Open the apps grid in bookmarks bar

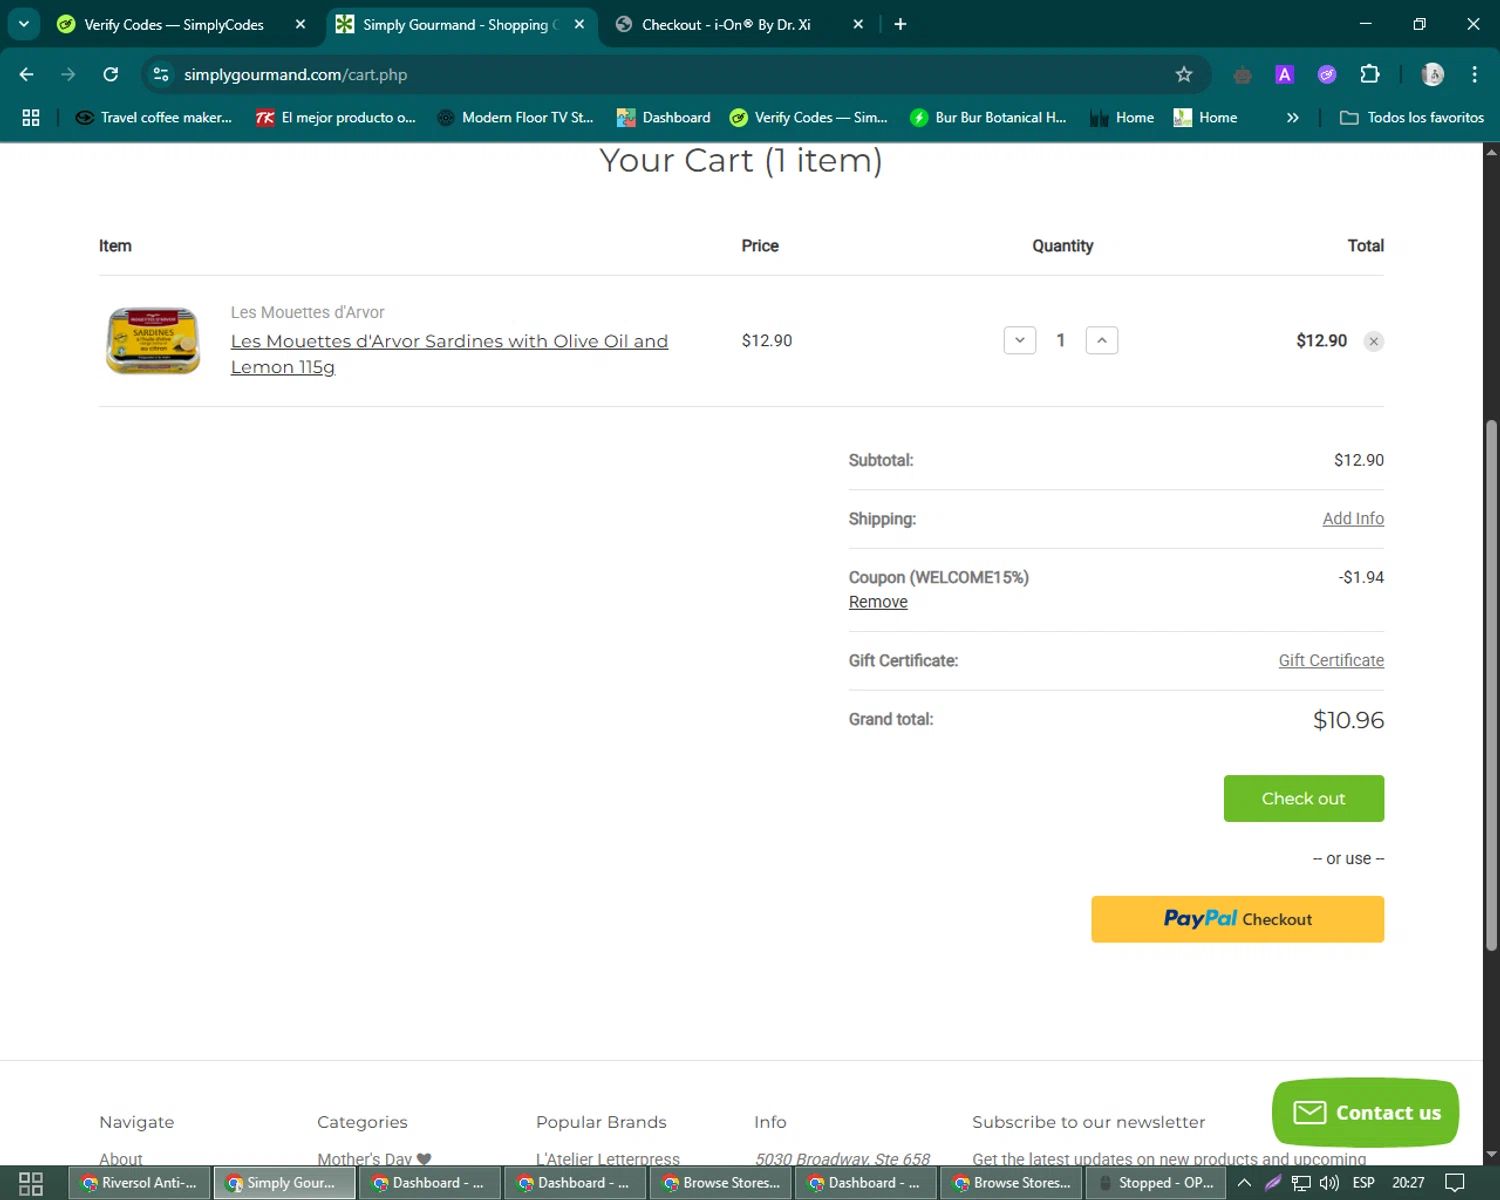point(31,118)
